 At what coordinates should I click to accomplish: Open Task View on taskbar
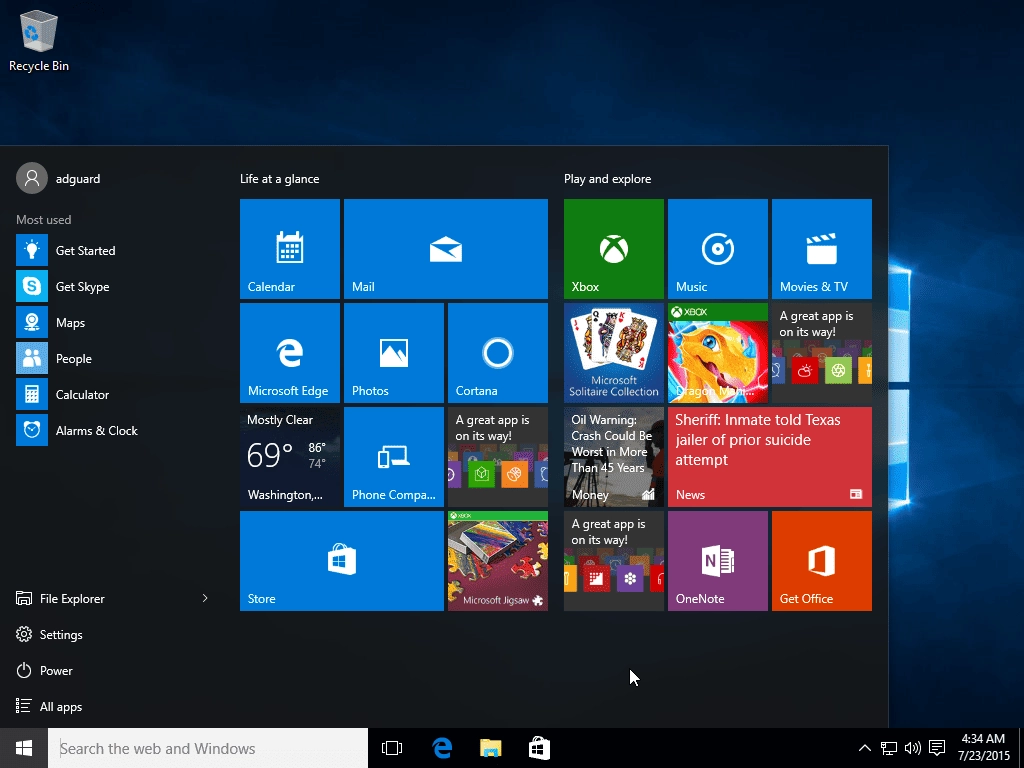(392, 748)
